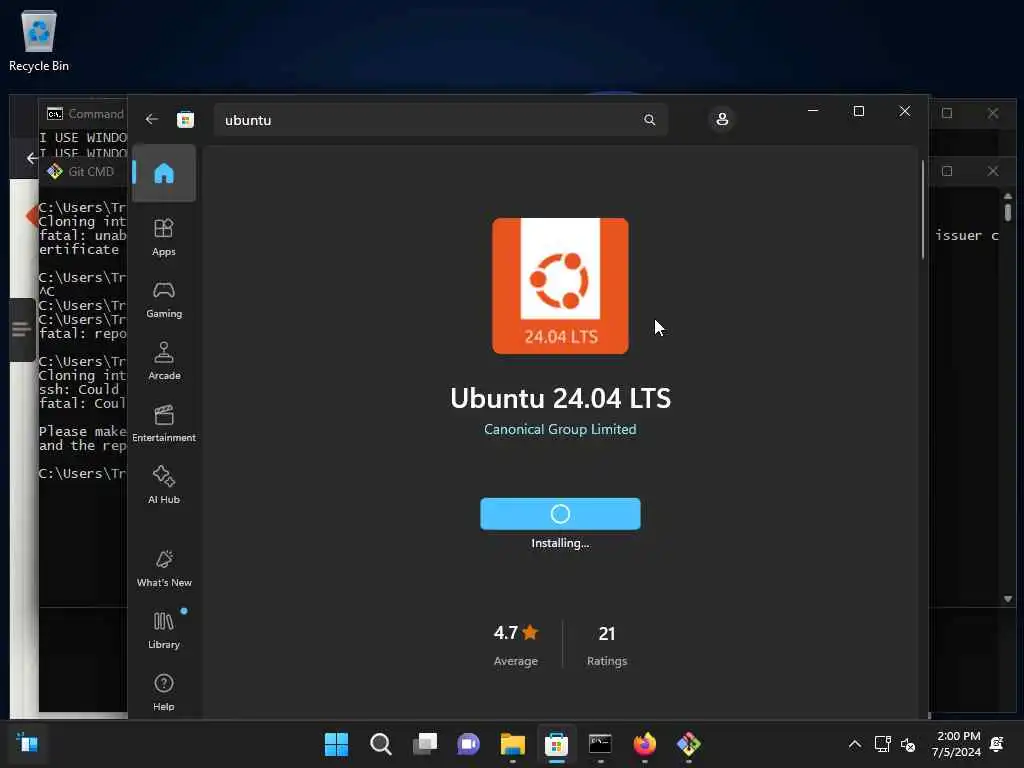1024x768 pixels.
Task: Maximize the Git CMD window
Action: pyautogui.click(x=947, y=171)
